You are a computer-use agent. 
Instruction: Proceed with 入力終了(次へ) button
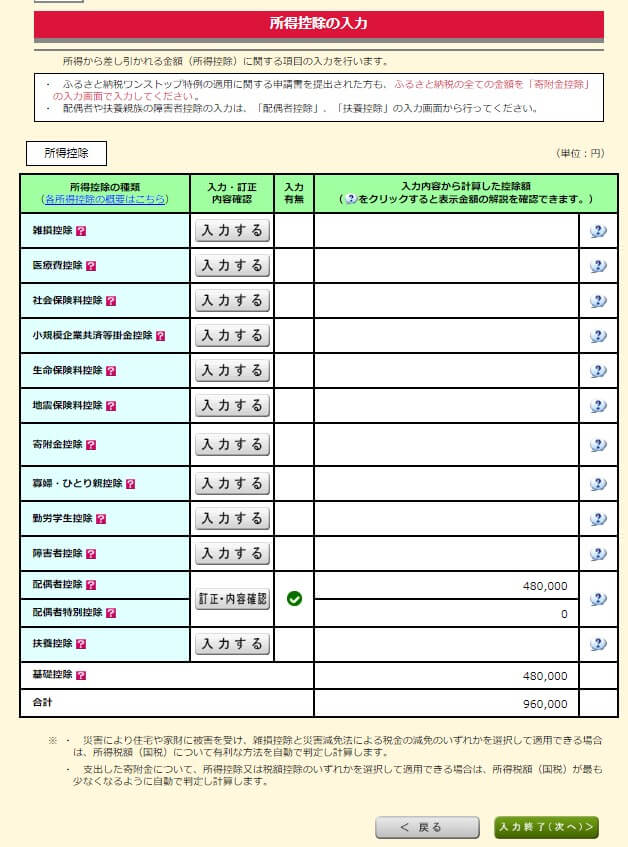546,827
